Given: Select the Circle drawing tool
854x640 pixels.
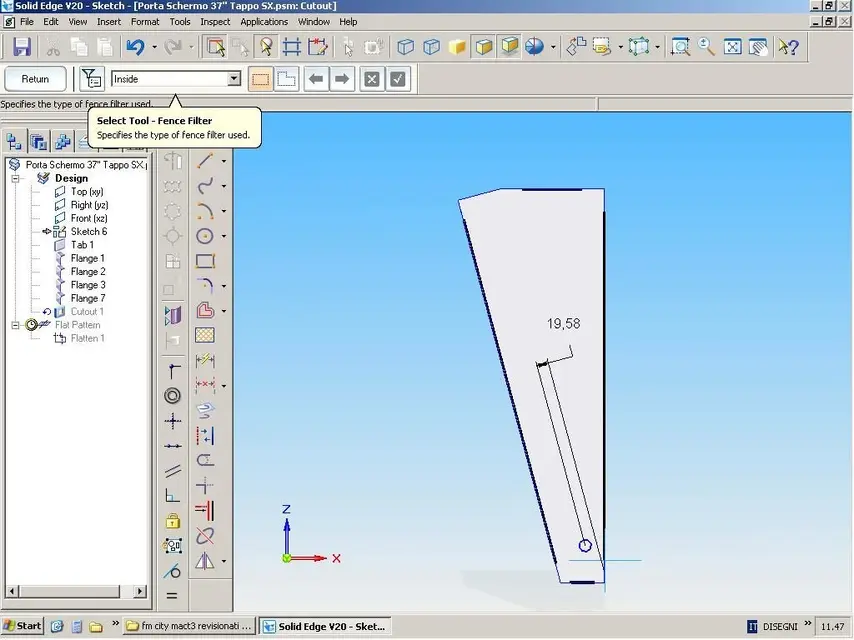Looking at the screenshot, I should point(205,236).
